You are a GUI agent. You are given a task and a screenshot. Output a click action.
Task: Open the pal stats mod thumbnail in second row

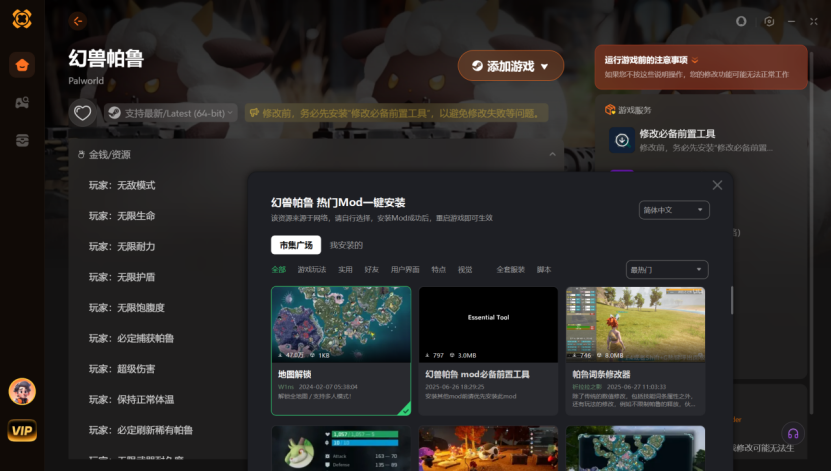tap(341, 448)
